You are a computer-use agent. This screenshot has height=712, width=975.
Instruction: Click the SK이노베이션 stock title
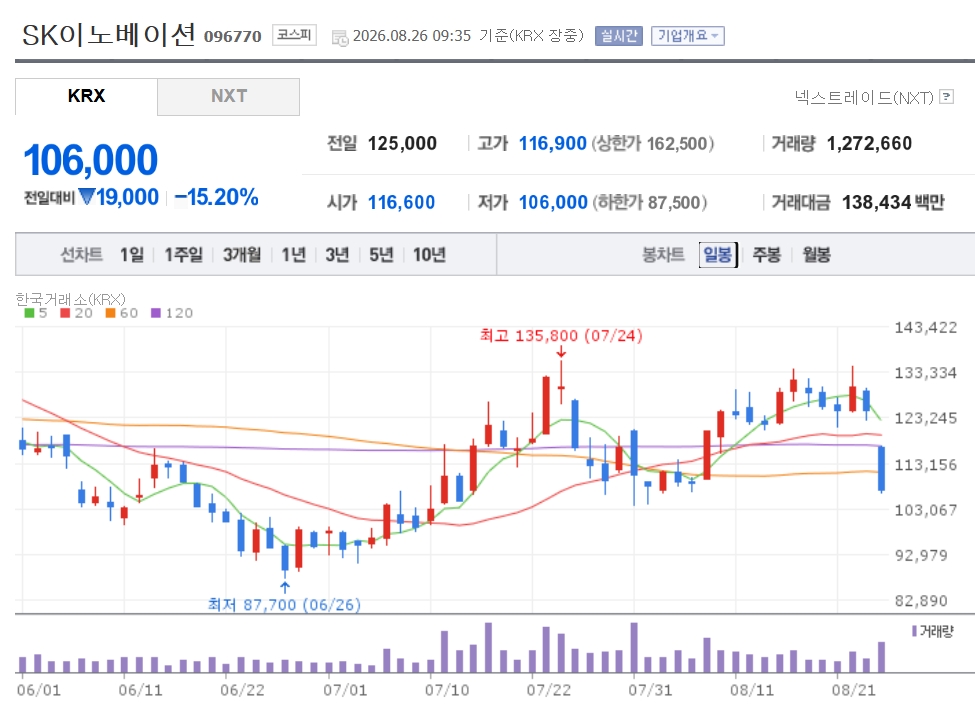click(x=109, y=35)
